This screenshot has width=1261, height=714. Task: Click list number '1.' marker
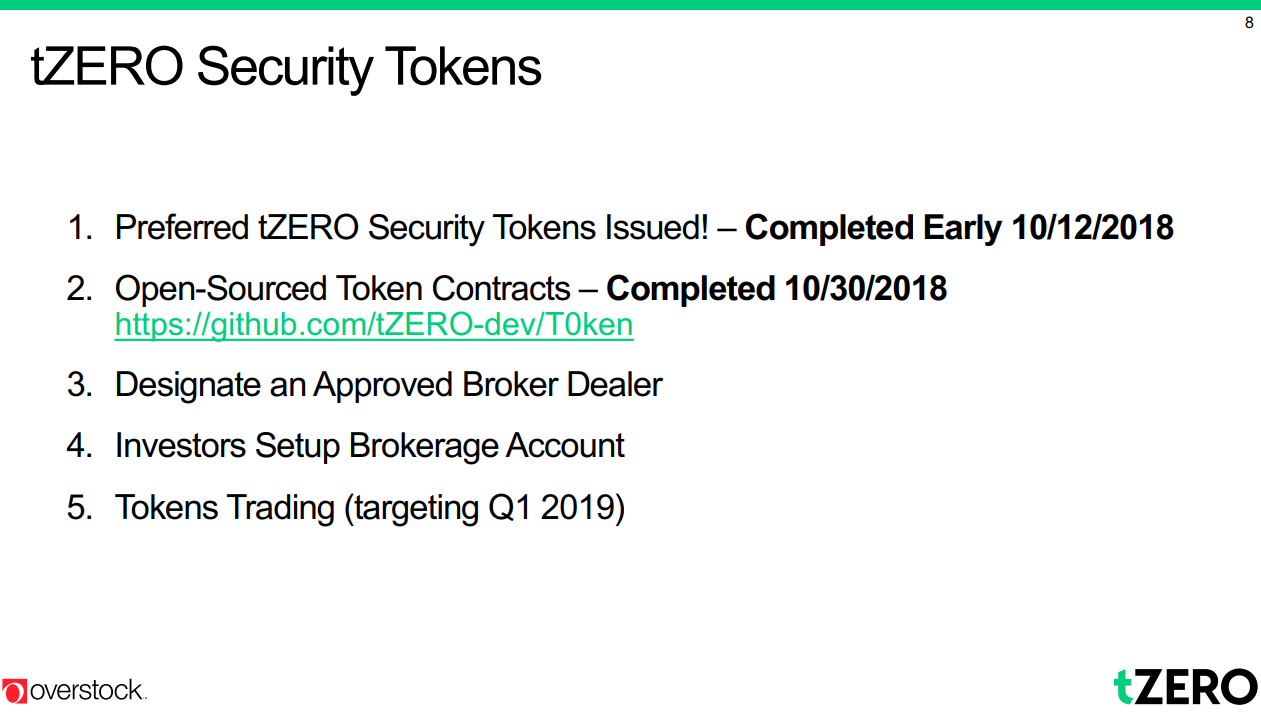[80, 228]
